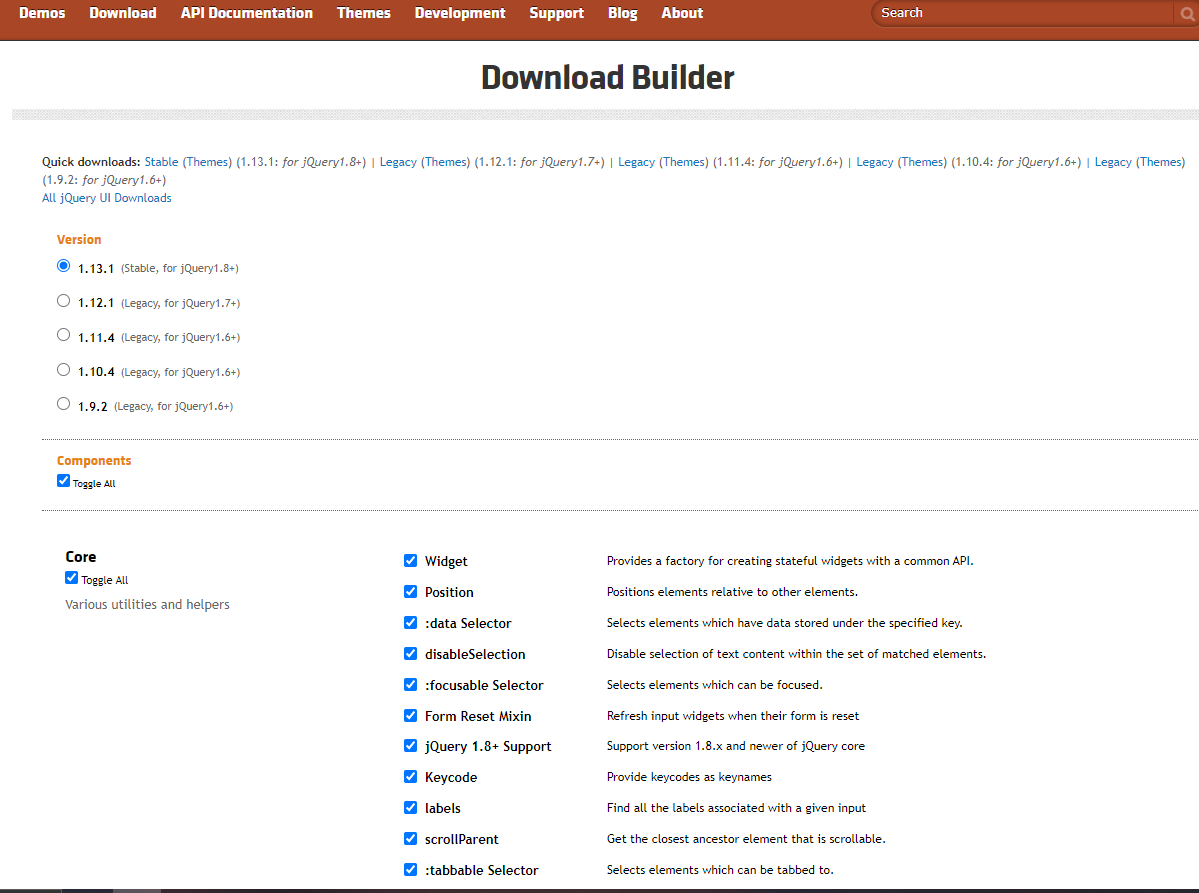
Task: Select version 1.11.4 radio button
Action: (x=63, y=335)
